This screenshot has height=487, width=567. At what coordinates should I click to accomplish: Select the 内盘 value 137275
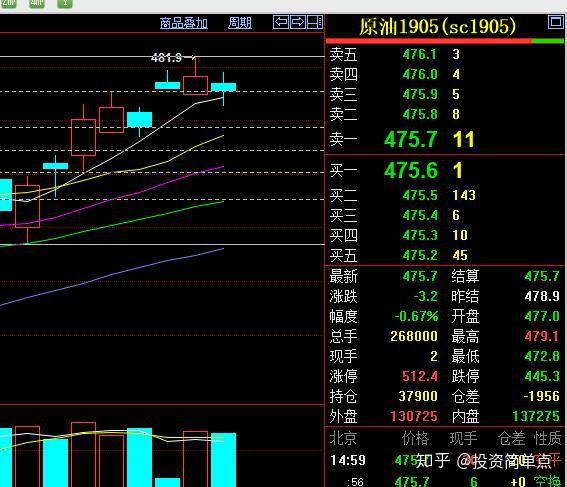[536, 416]
